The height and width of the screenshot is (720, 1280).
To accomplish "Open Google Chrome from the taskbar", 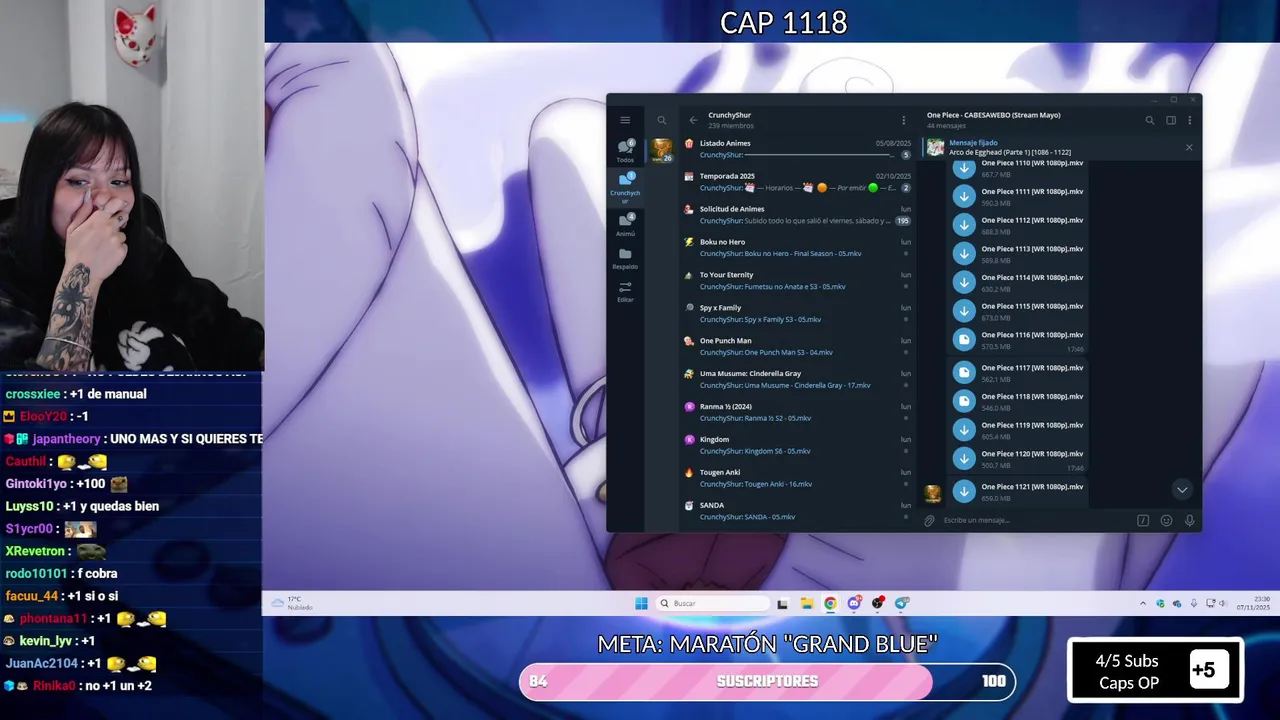I will (x=830, y=603).
